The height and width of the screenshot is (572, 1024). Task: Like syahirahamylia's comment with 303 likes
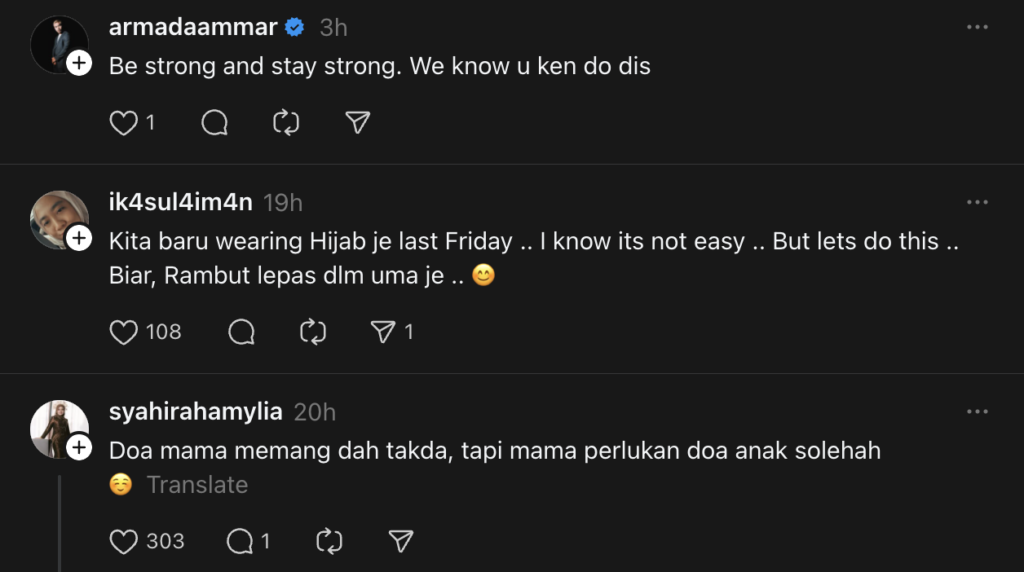(123, 542)
